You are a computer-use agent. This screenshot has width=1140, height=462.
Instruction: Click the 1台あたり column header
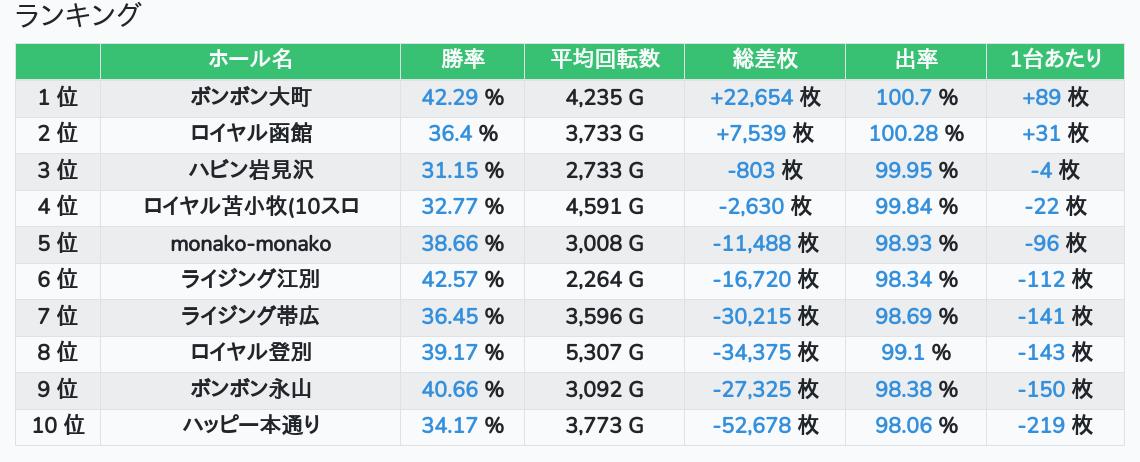[x=1056, y=60]
